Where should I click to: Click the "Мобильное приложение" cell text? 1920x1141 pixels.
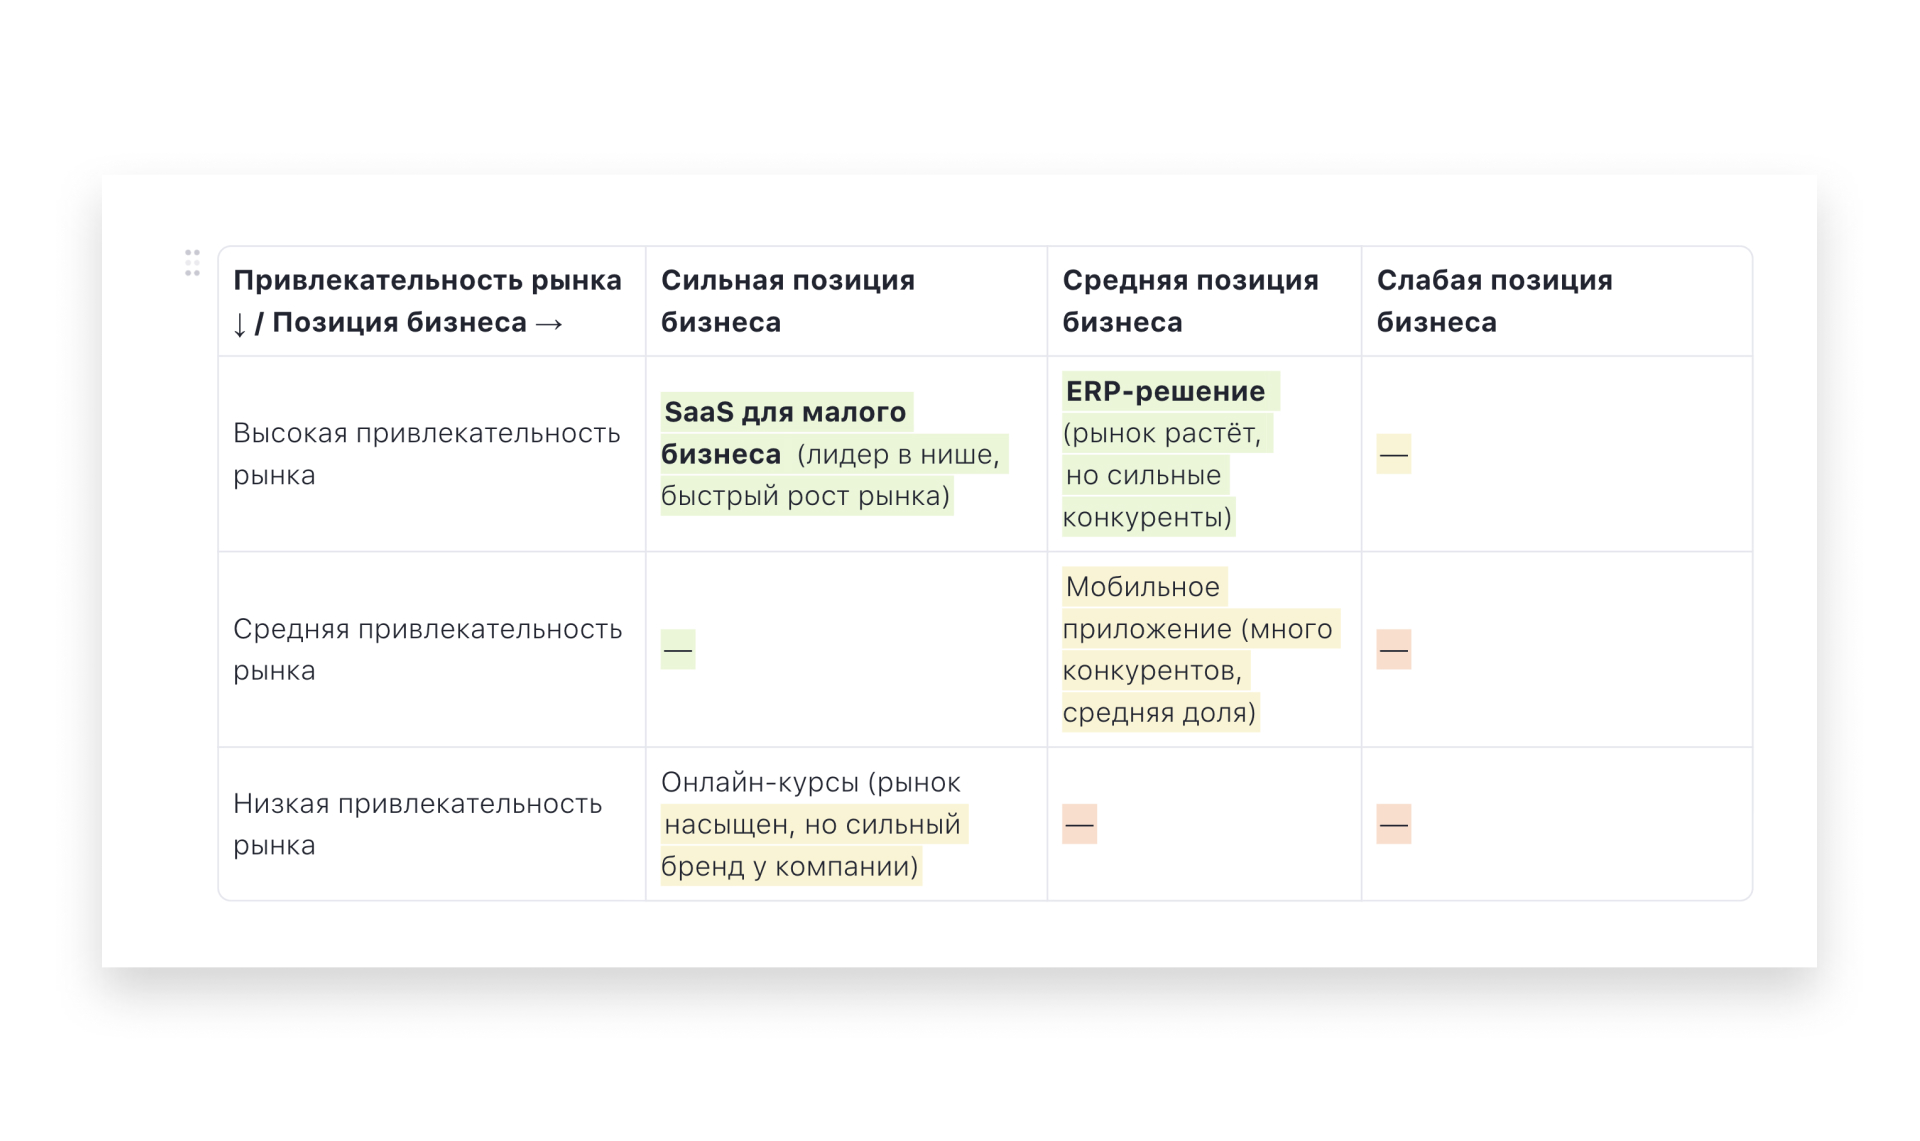pyautogui.click(x=1142, y=588)
